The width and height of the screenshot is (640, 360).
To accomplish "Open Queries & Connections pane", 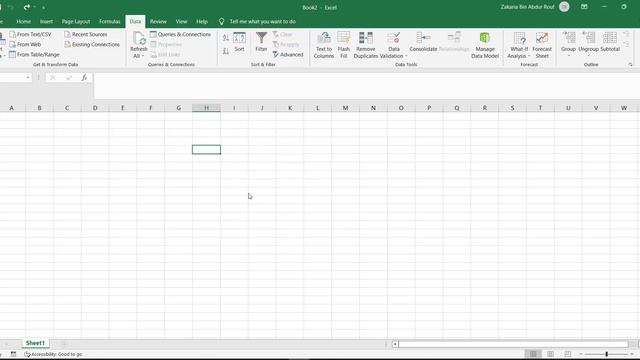I will (180, 34).
